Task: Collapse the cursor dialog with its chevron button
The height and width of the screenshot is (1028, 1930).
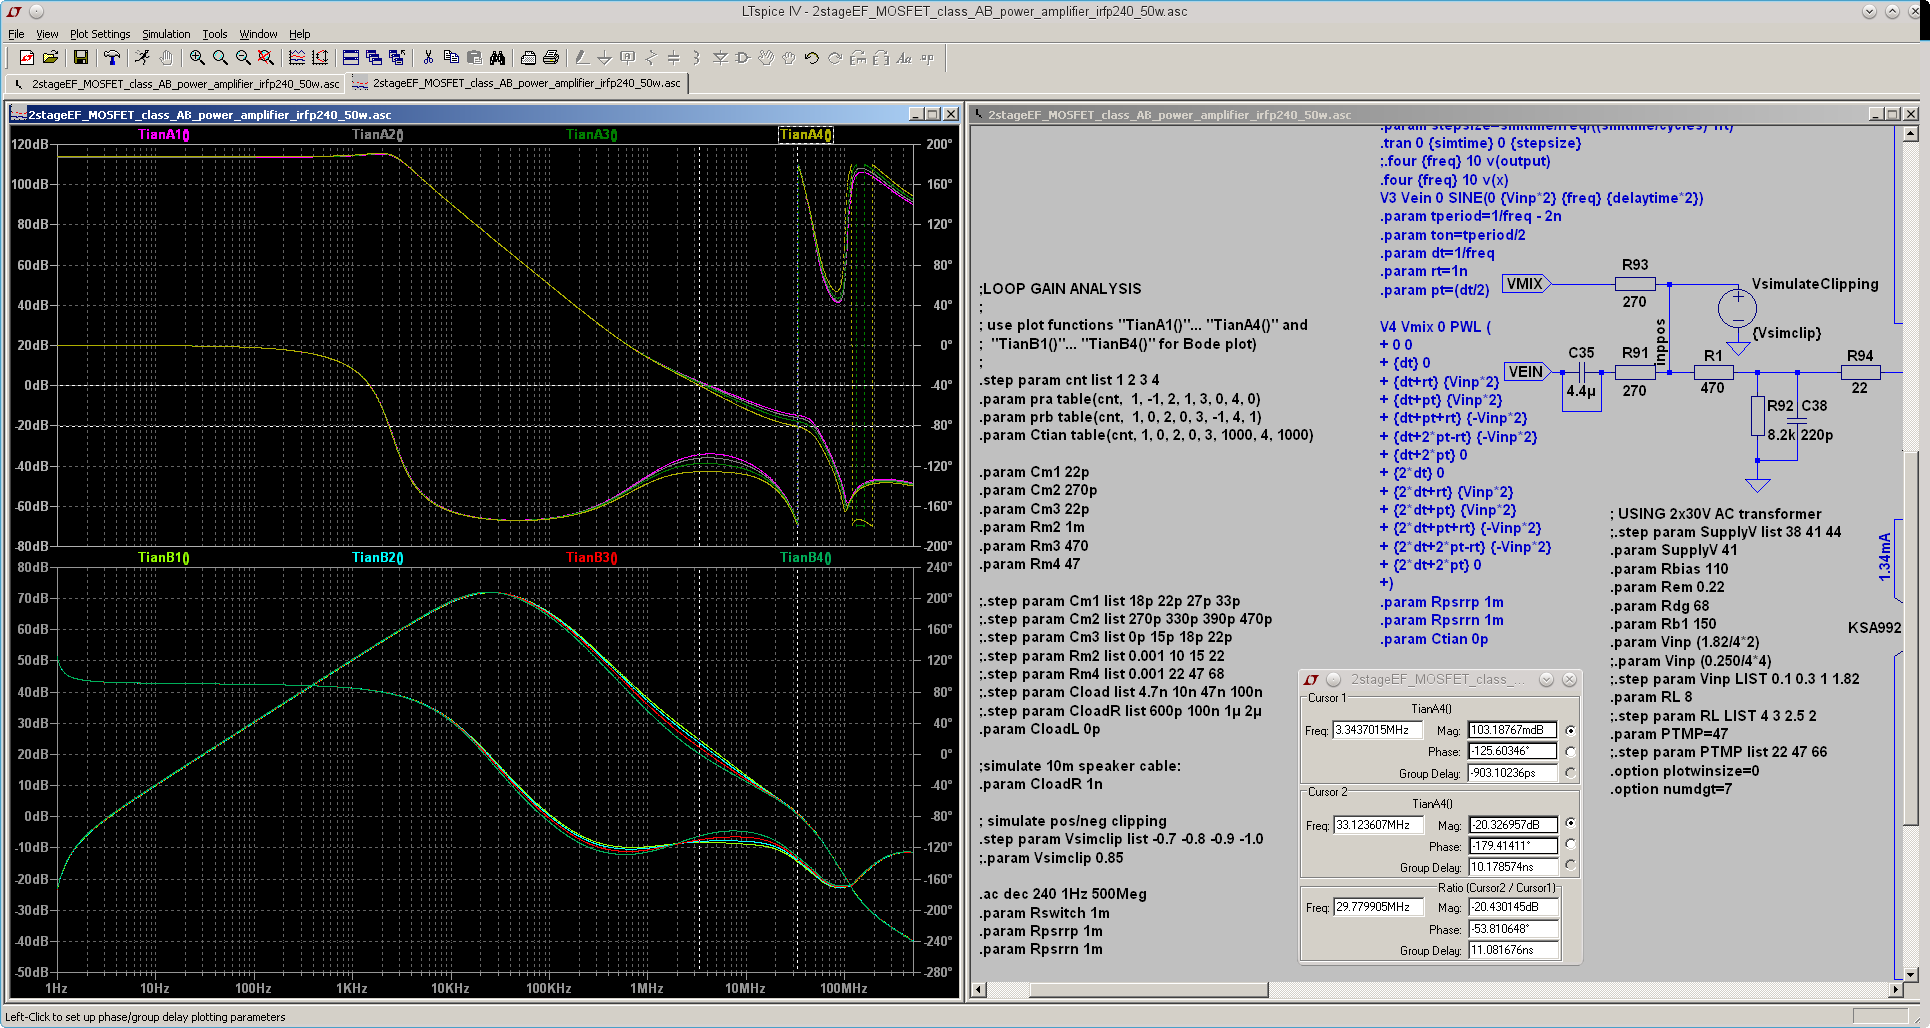Action: pos(1546,680)
